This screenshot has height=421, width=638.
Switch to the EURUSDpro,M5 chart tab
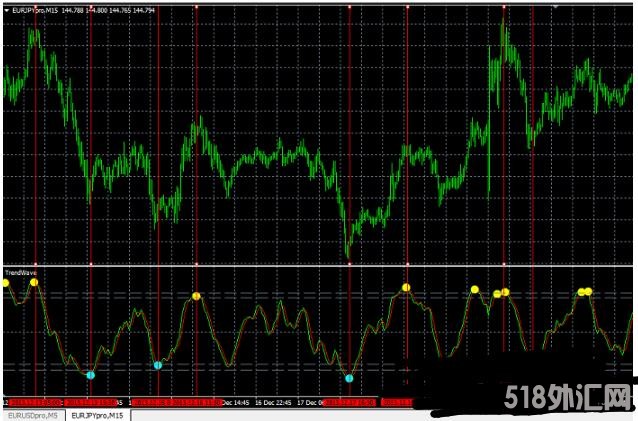(x=31, y=414)
